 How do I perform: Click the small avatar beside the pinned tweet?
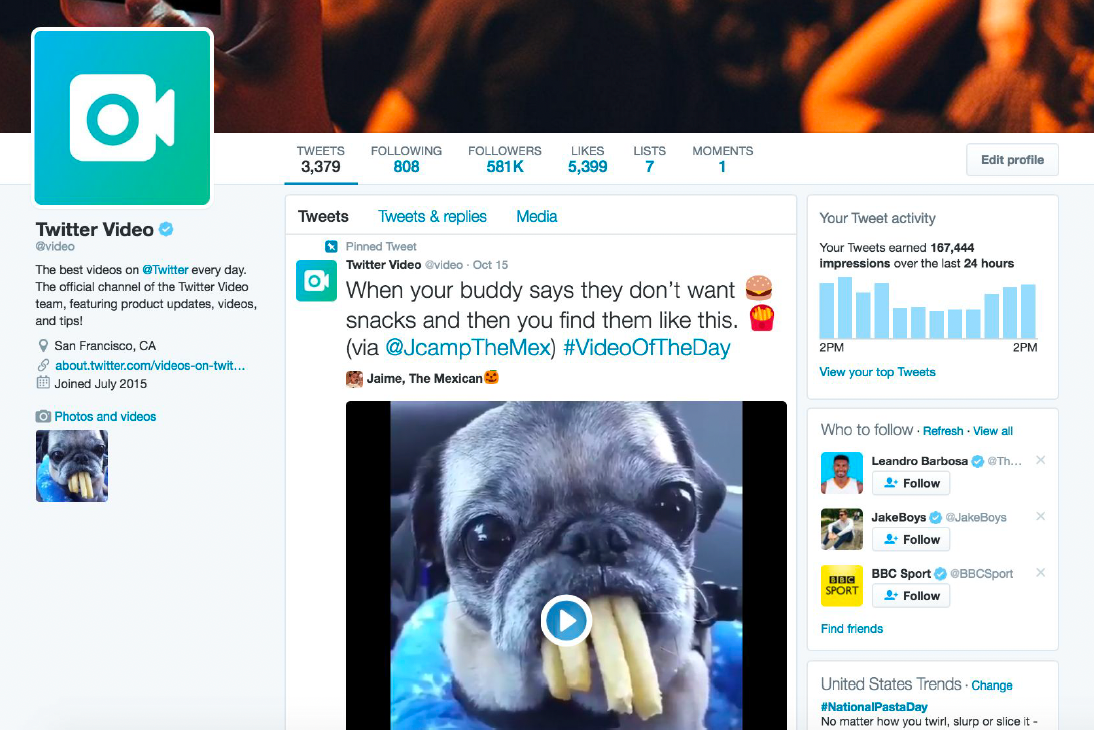point(316,281)
